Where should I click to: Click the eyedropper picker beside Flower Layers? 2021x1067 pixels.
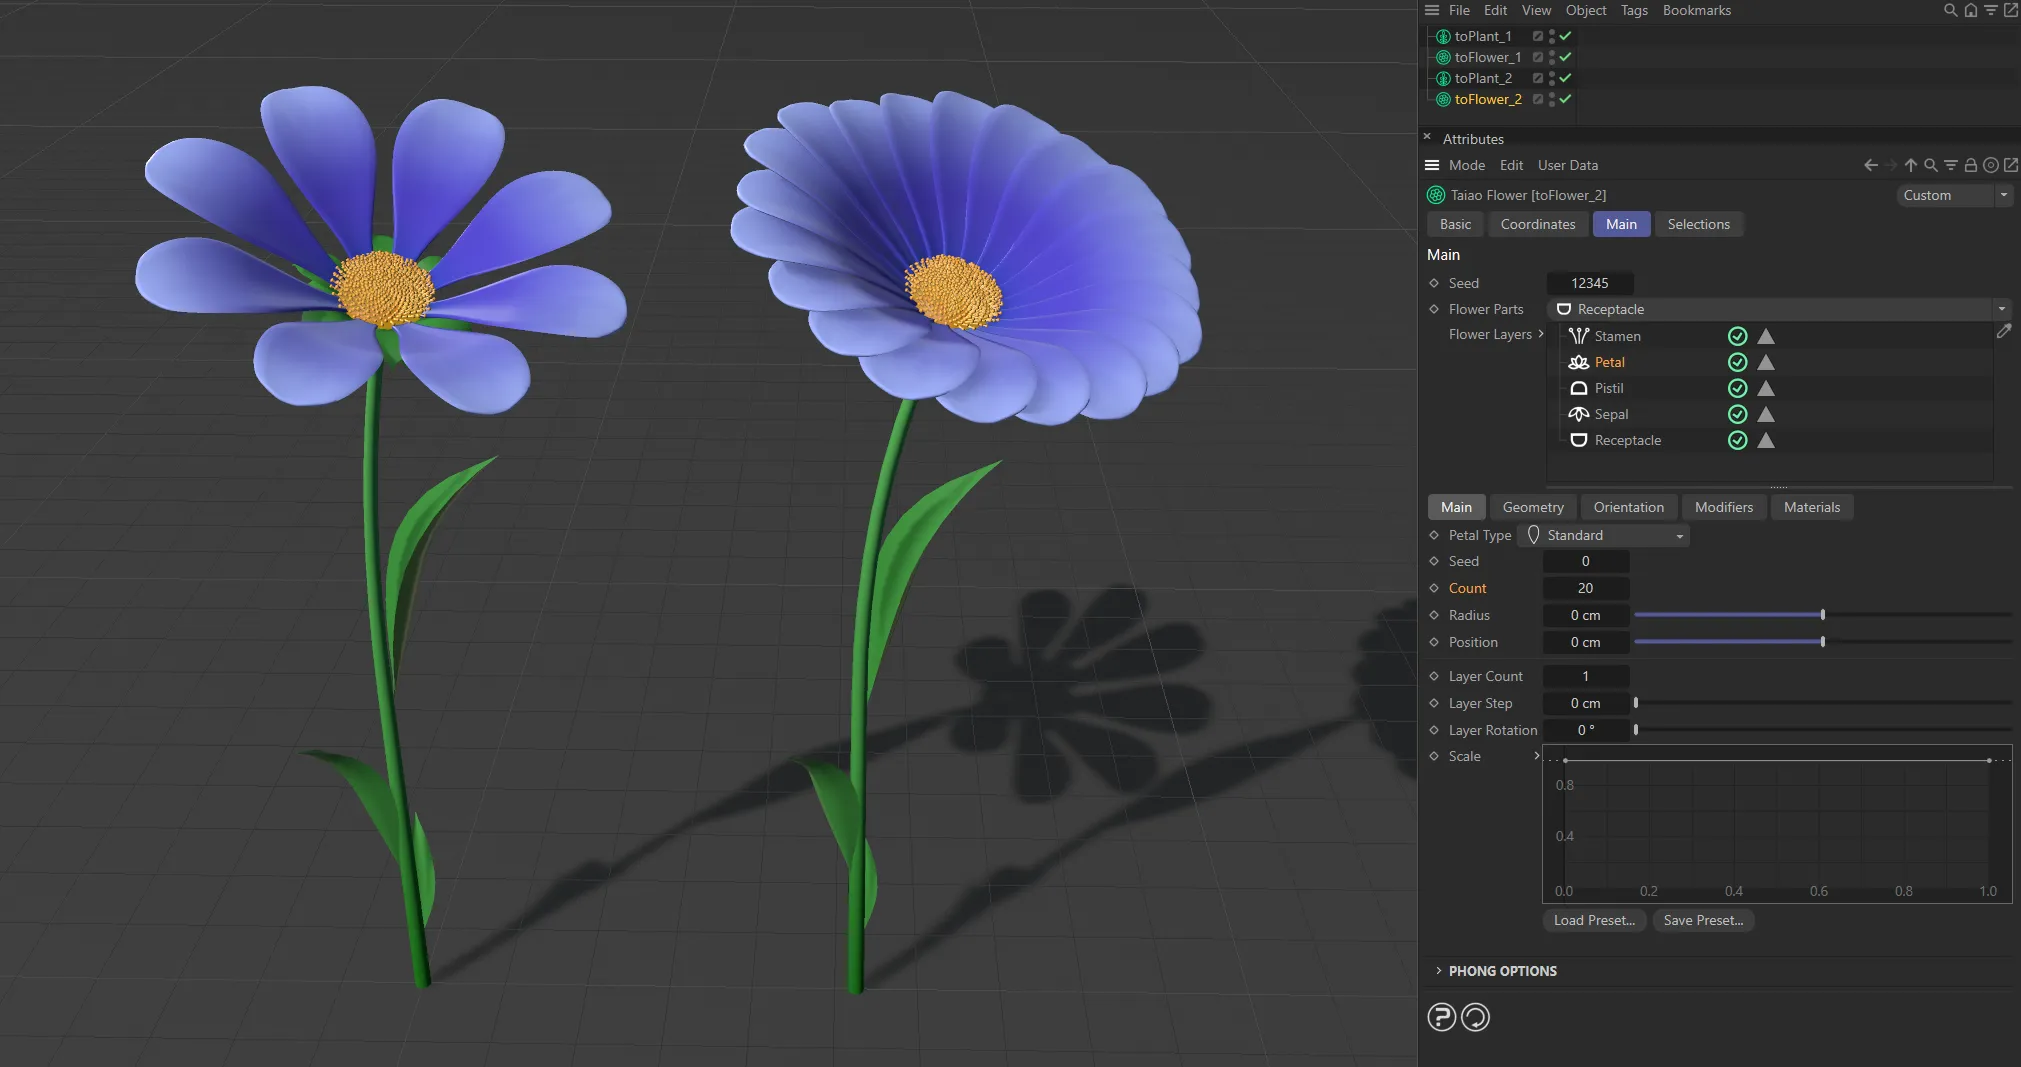pos(2004,331)
